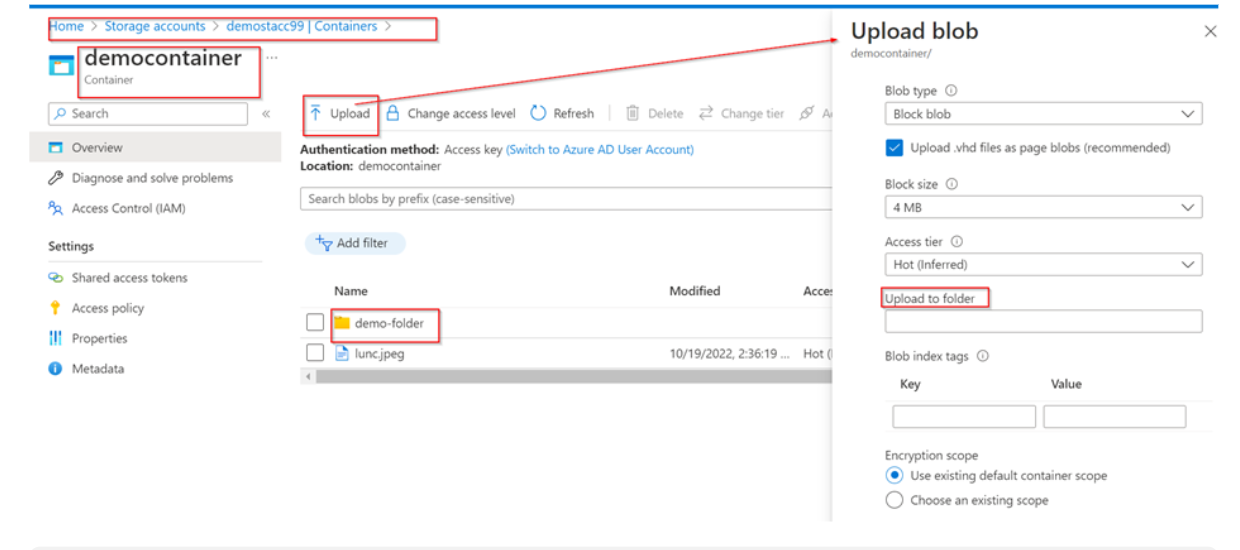Click the Upload to folder input field
This screenshot has width=1240, height=550.
(1043, 321)
